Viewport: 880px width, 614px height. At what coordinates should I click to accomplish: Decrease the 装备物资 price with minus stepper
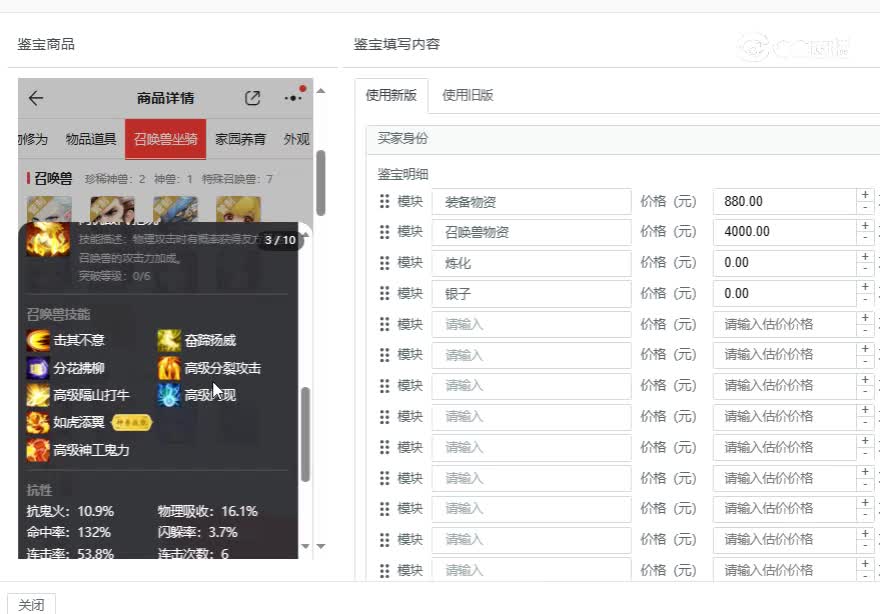865,208
